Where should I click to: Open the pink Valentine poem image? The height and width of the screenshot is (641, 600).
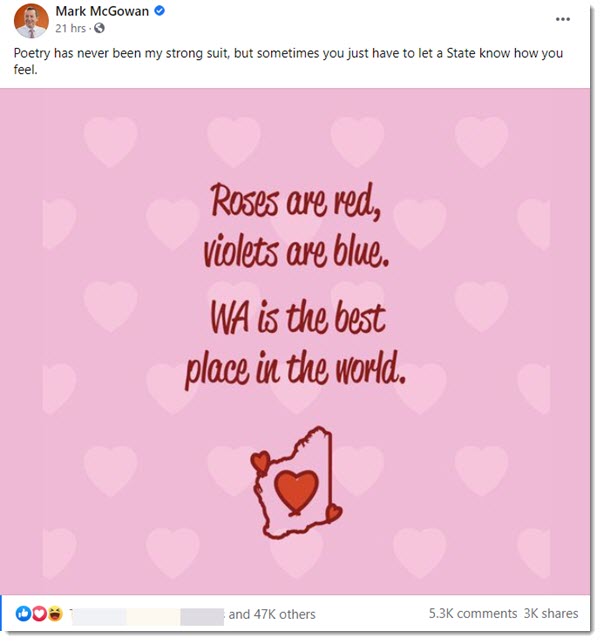click(x=295, y=341)
